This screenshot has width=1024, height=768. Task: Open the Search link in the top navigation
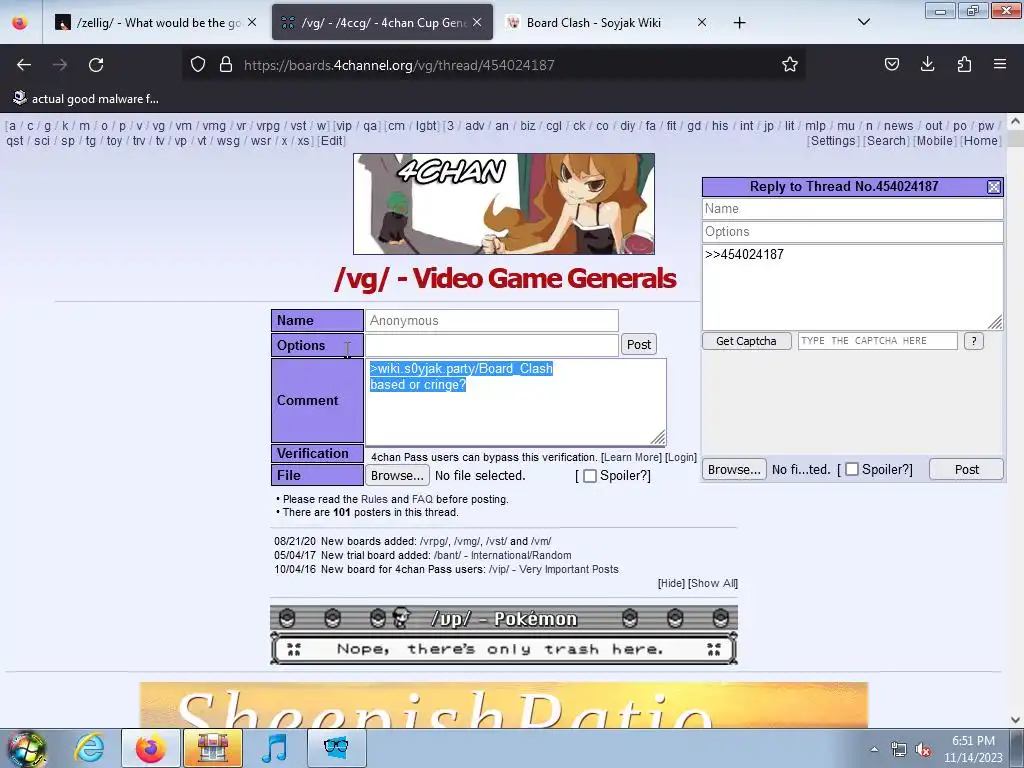[x=886, y=141]
